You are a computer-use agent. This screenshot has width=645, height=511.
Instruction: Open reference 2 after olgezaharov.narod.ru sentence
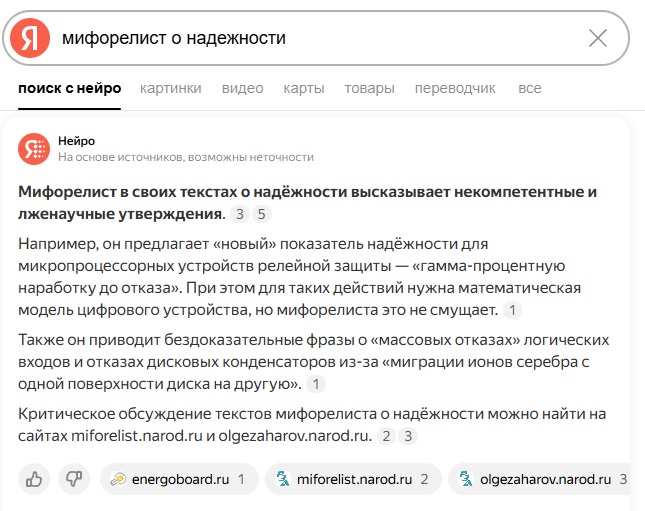coord(386,436)
